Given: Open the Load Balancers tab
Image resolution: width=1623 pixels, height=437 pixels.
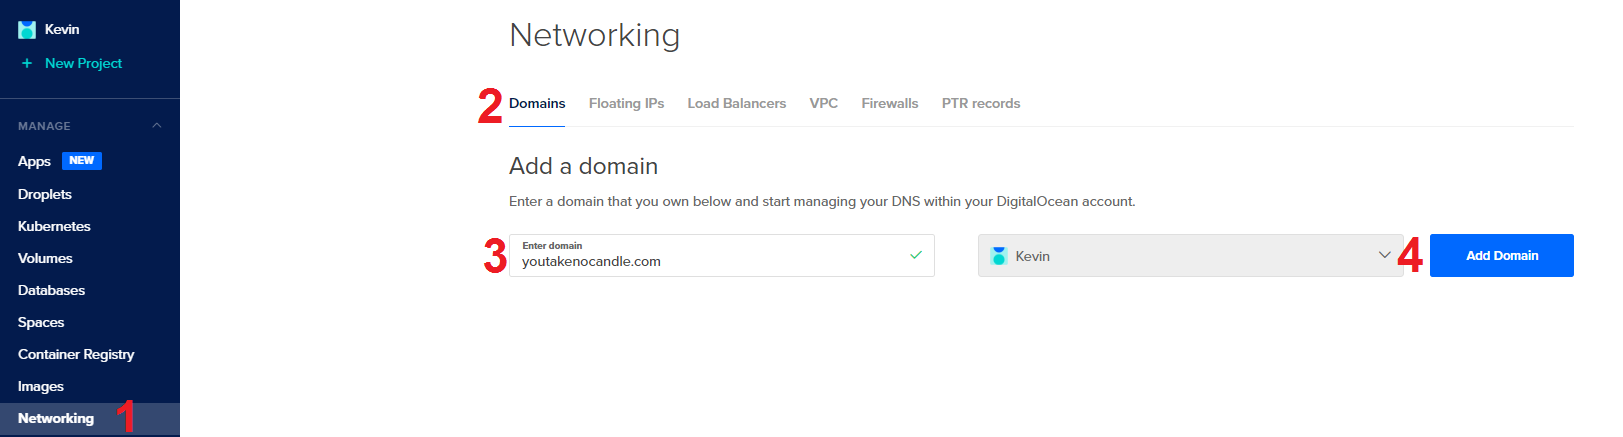Looking at the screenshot, I should point(736,104).
